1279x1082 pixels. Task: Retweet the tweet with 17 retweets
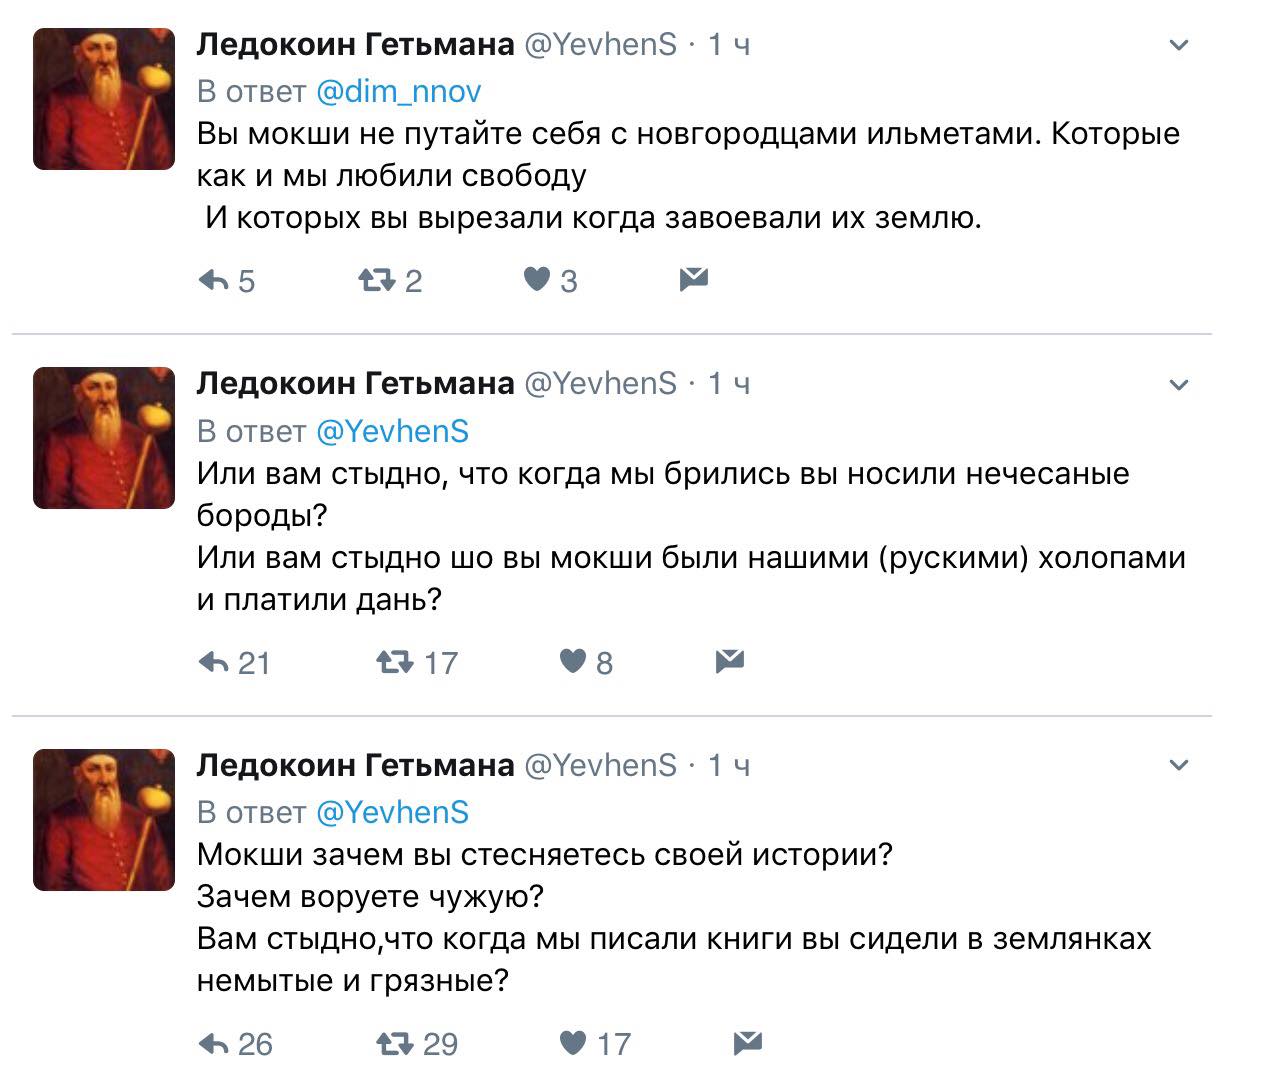click(x=394, y=662)
